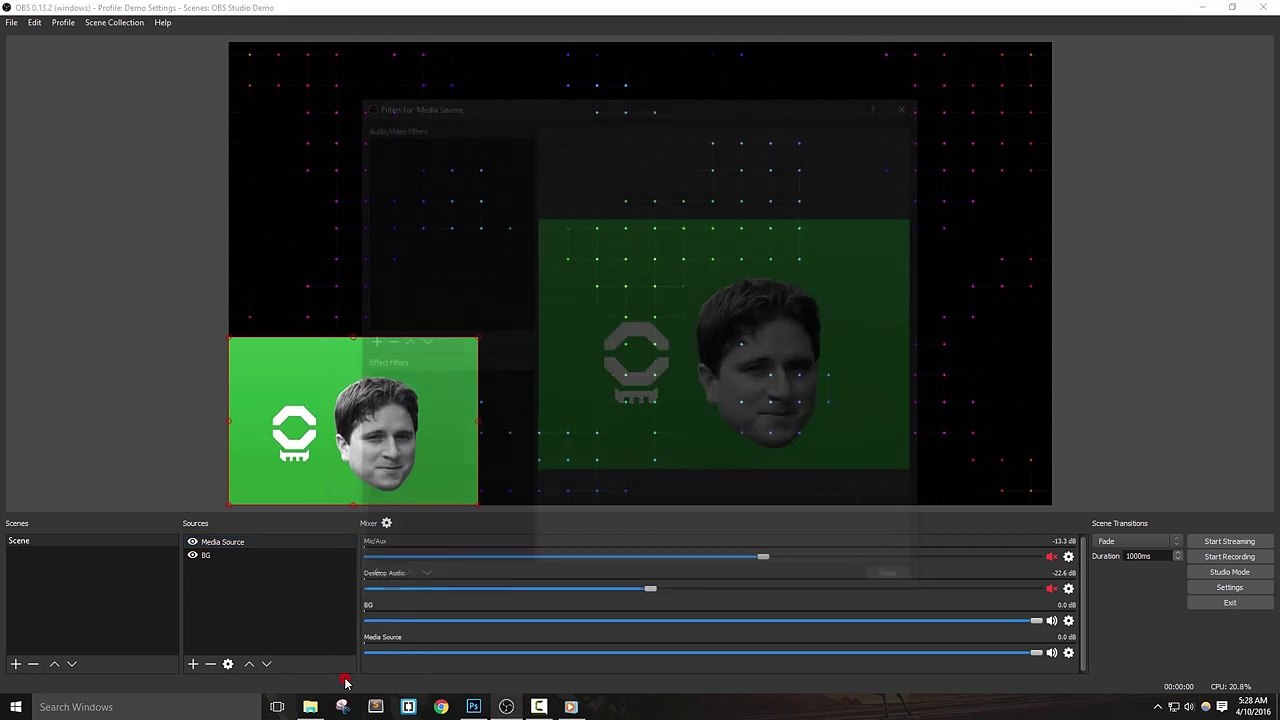Click Start Recording button

coord(1229,557)
